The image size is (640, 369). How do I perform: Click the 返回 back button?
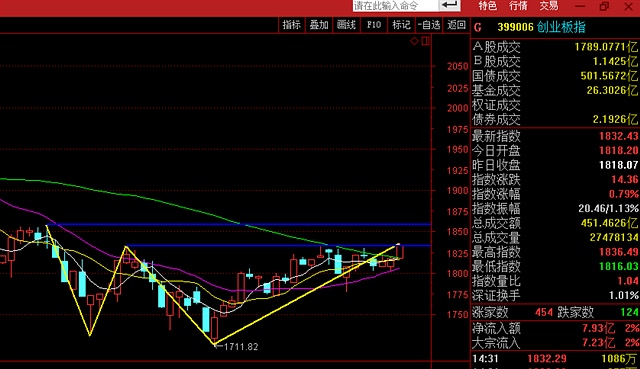(x=456, y=25)
